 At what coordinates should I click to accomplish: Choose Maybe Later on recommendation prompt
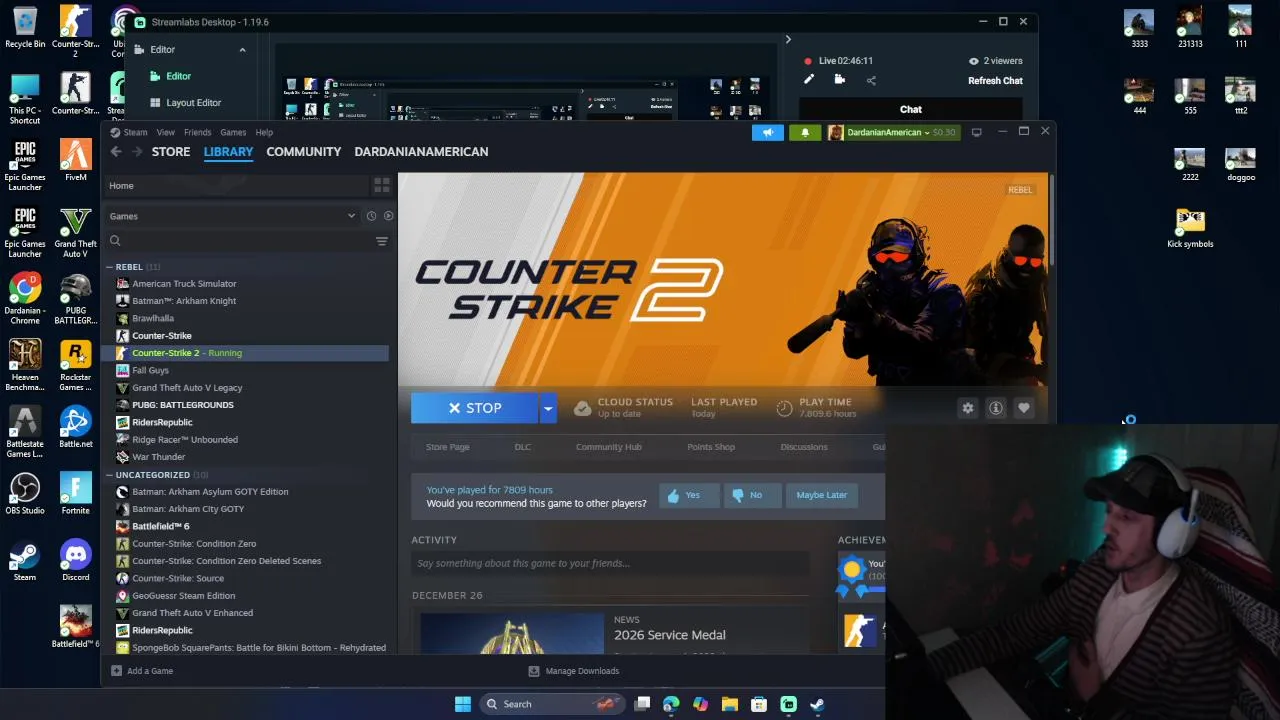822,495
